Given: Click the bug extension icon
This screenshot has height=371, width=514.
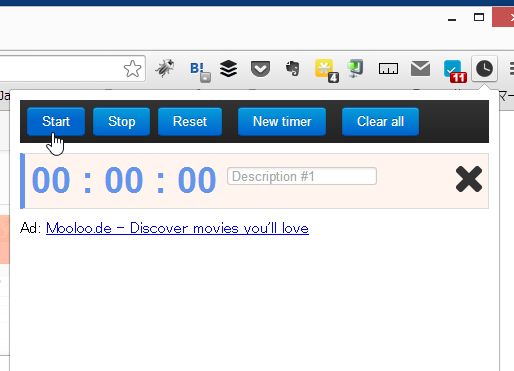Looking at the screenshot, I should [x=165, y=68].
